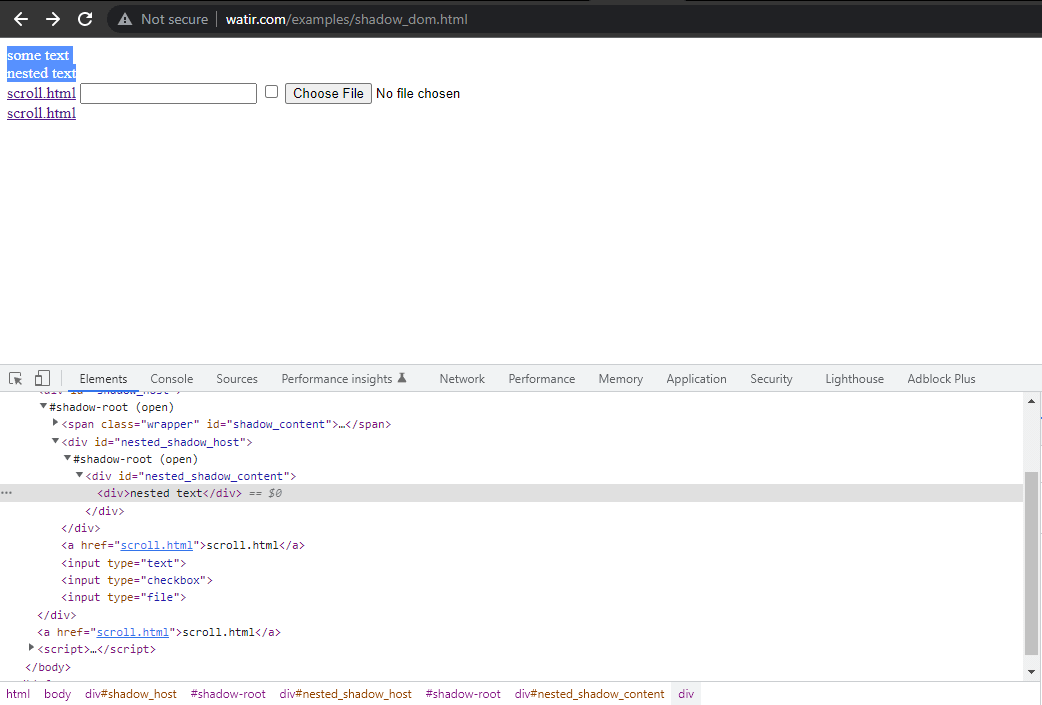Click the first scroll.html page link
1042x705 pixels.
pos(41,93)
